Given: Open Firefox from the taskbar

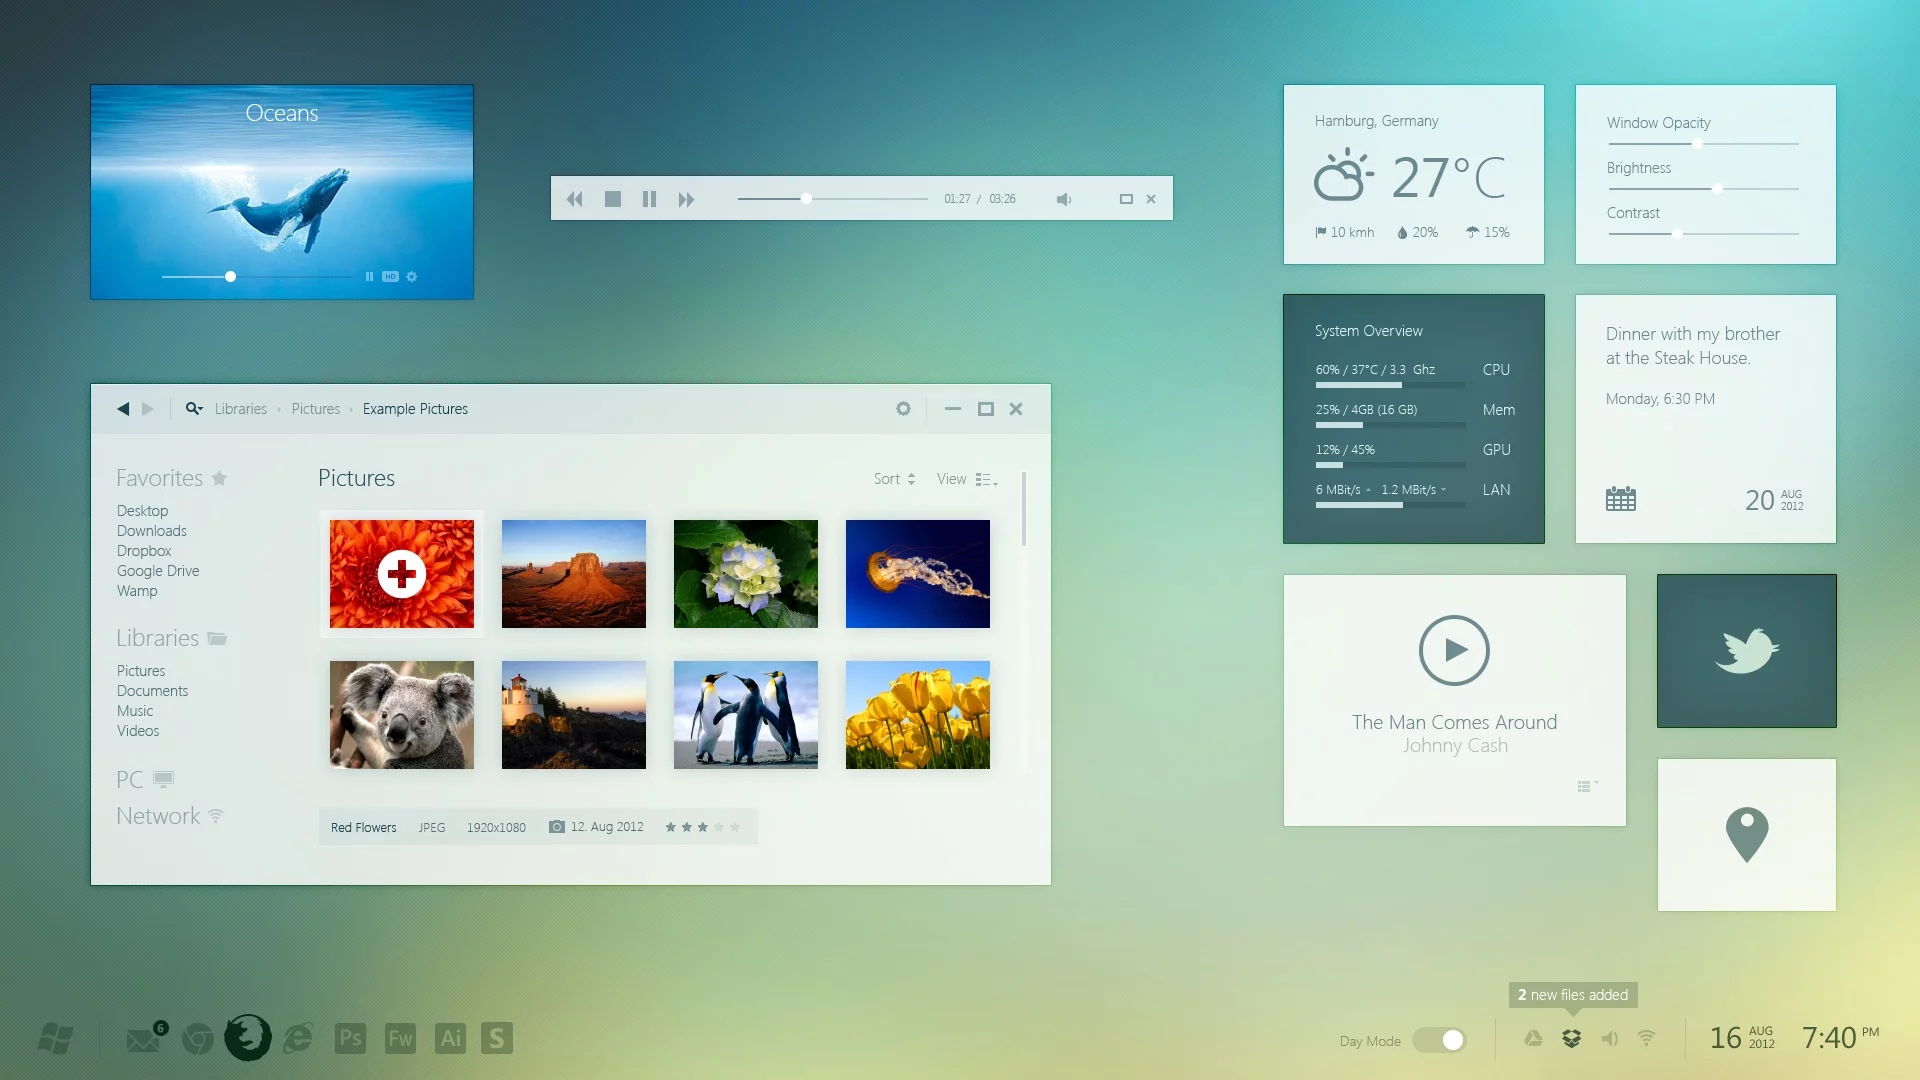Looking at the screenshot, I should click(247, 1038).
